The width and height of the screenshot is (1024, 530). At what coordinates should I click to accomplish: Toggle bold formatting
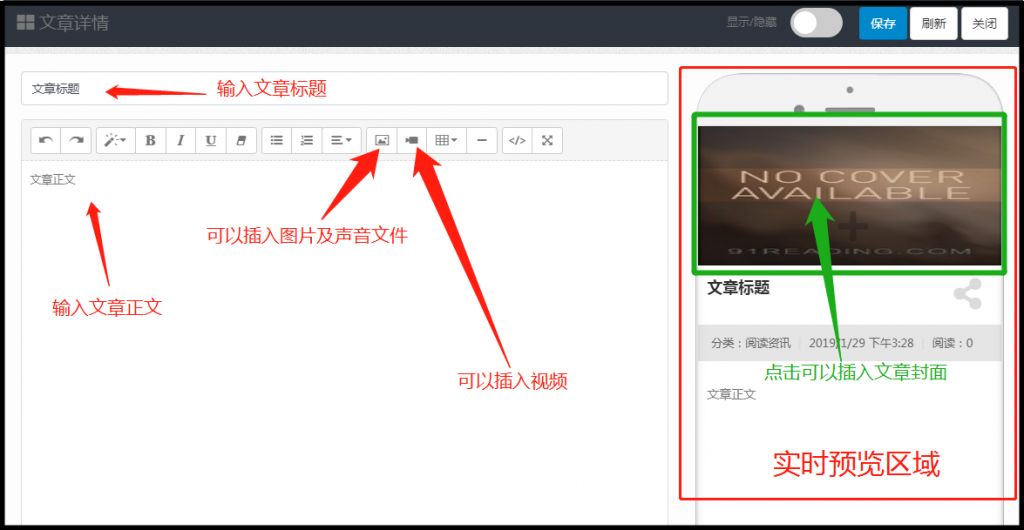point(150,141)
